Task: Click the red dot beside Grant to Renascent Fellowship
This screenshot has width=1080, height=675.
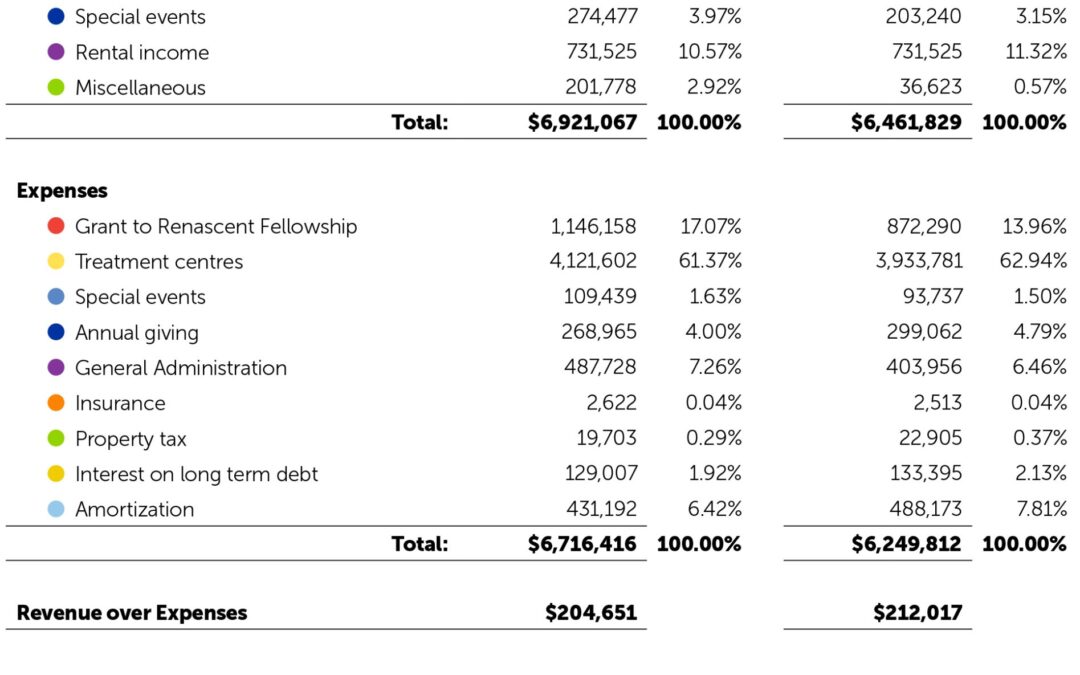Action: tap(56, 226)
